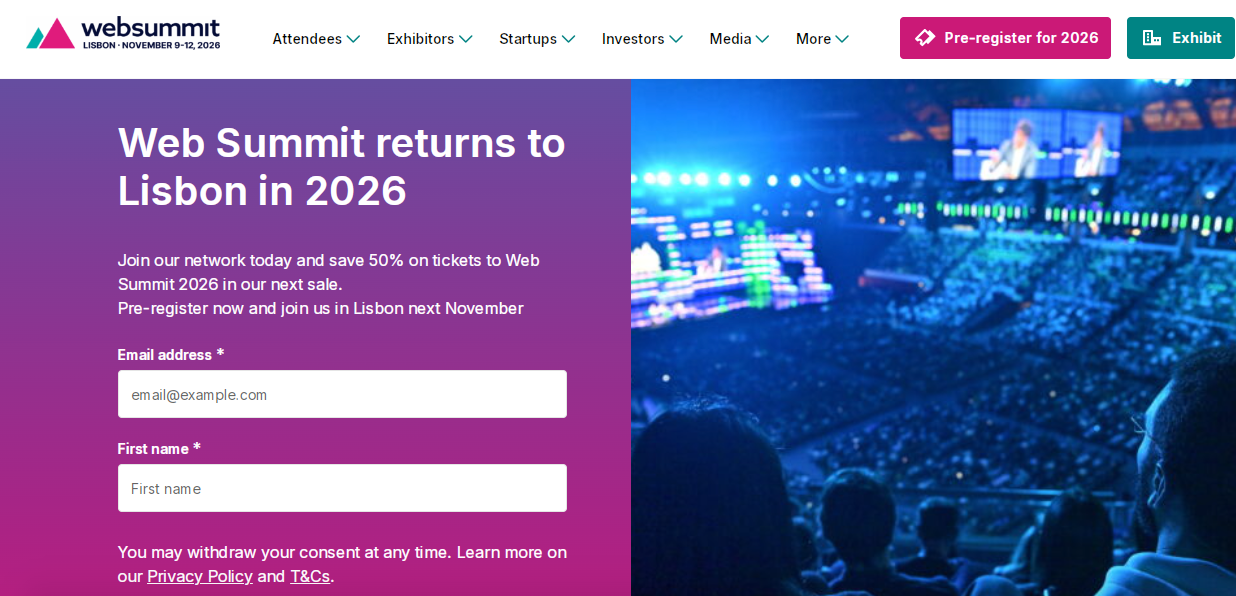Screen dimensions: 1236x596
Task: Click the ticket icon in Pre-register button
Action: pos(925,38)
